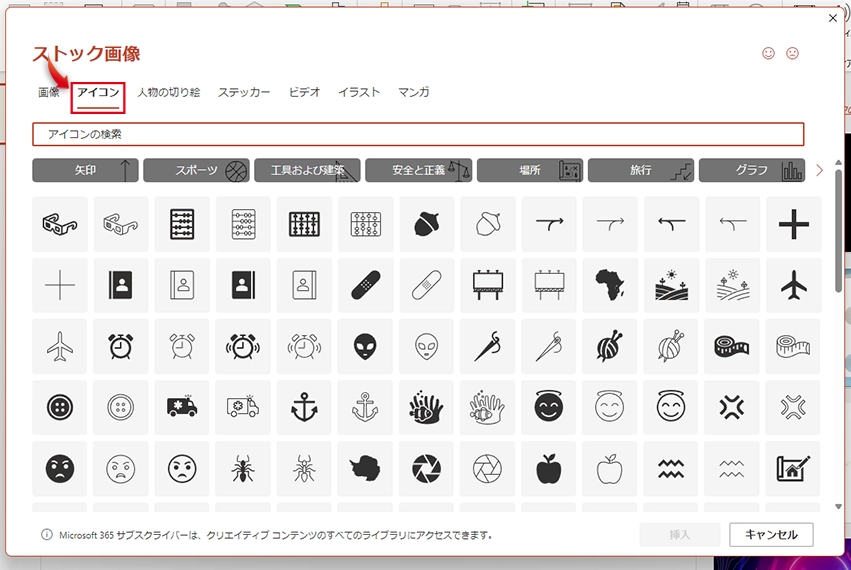Select the filled needle and thread icon

tap(488, 346)
